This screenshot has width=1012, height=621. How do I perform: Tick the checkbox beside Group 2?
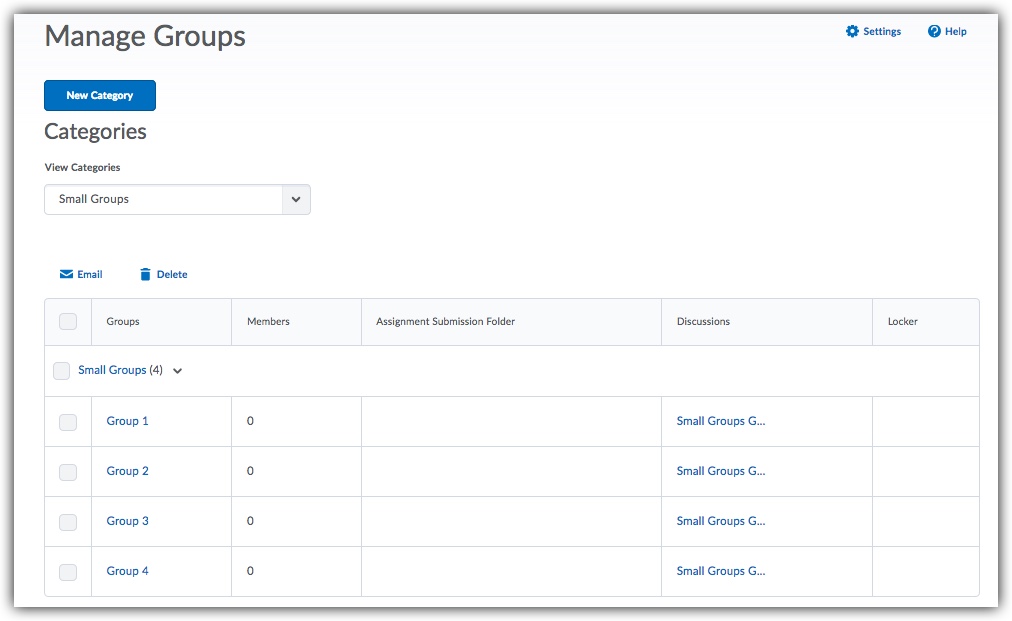coord(68,472)
